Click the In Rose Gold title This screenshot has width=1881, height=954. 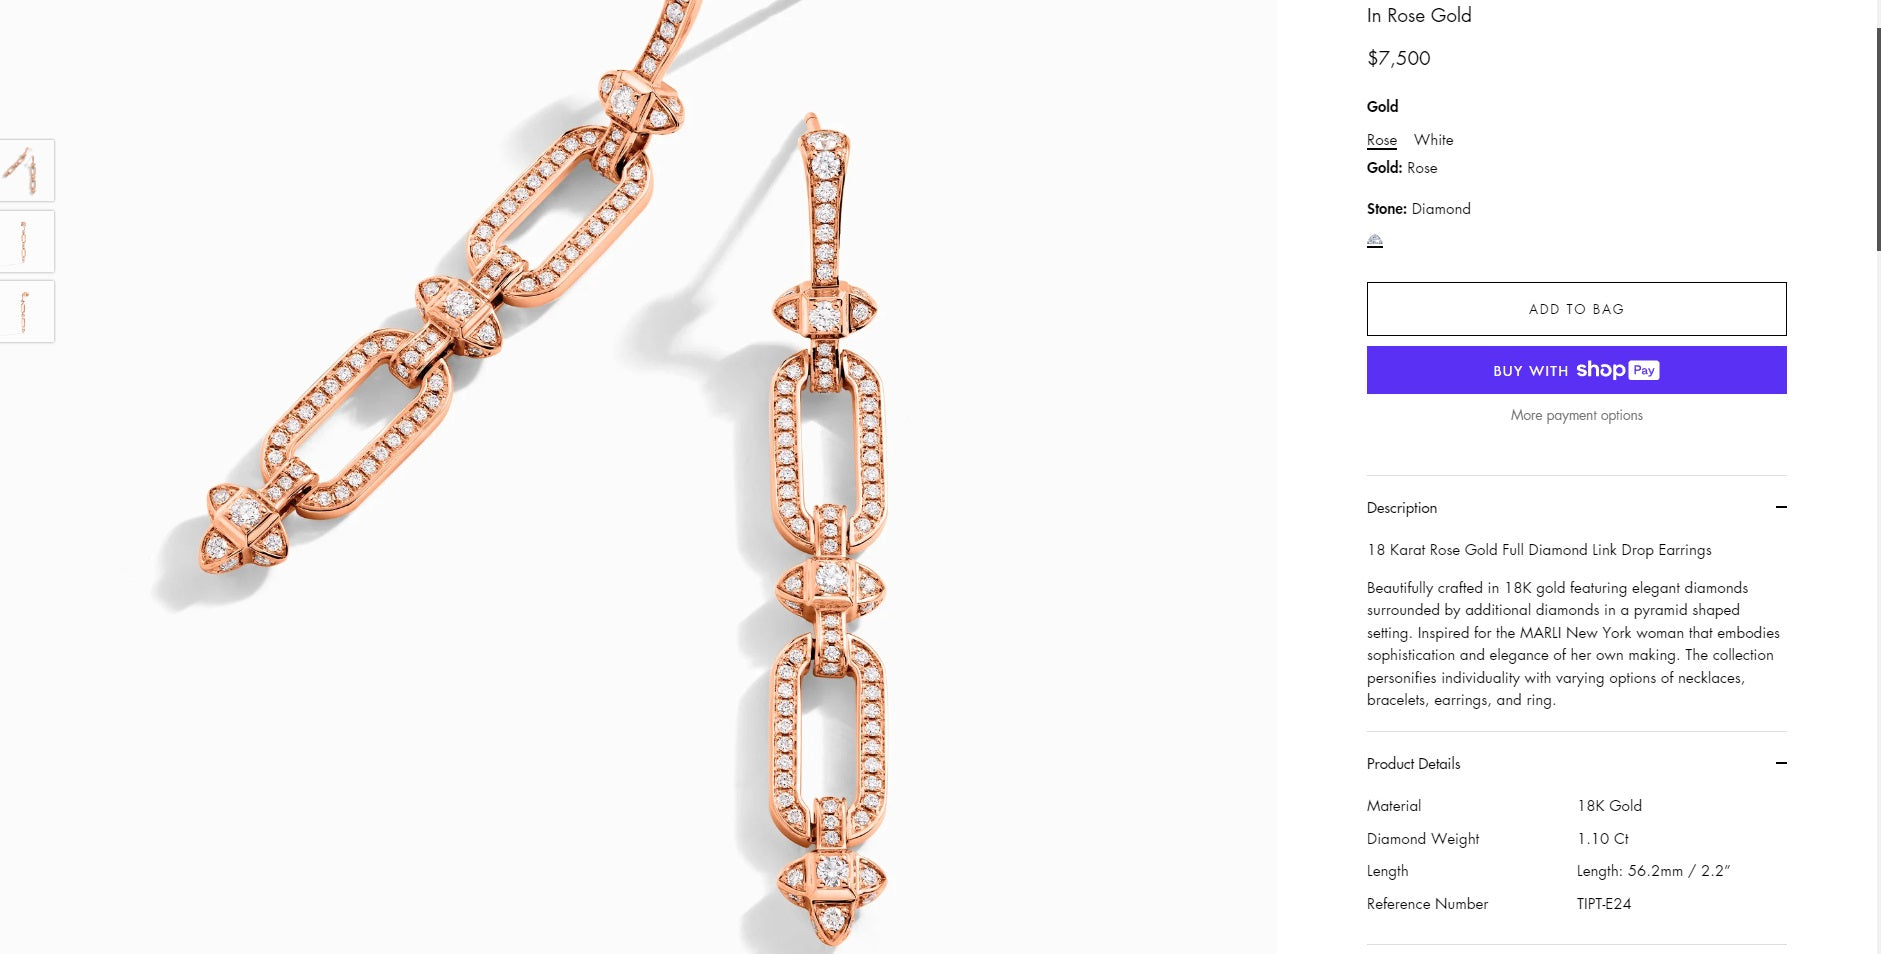[1419, 15]
